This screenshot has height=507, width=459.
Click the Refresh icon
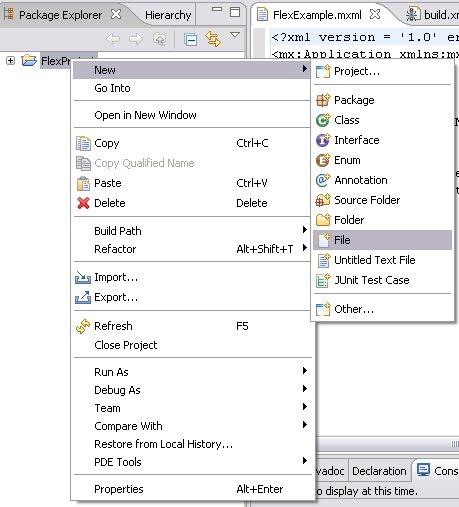83,326
